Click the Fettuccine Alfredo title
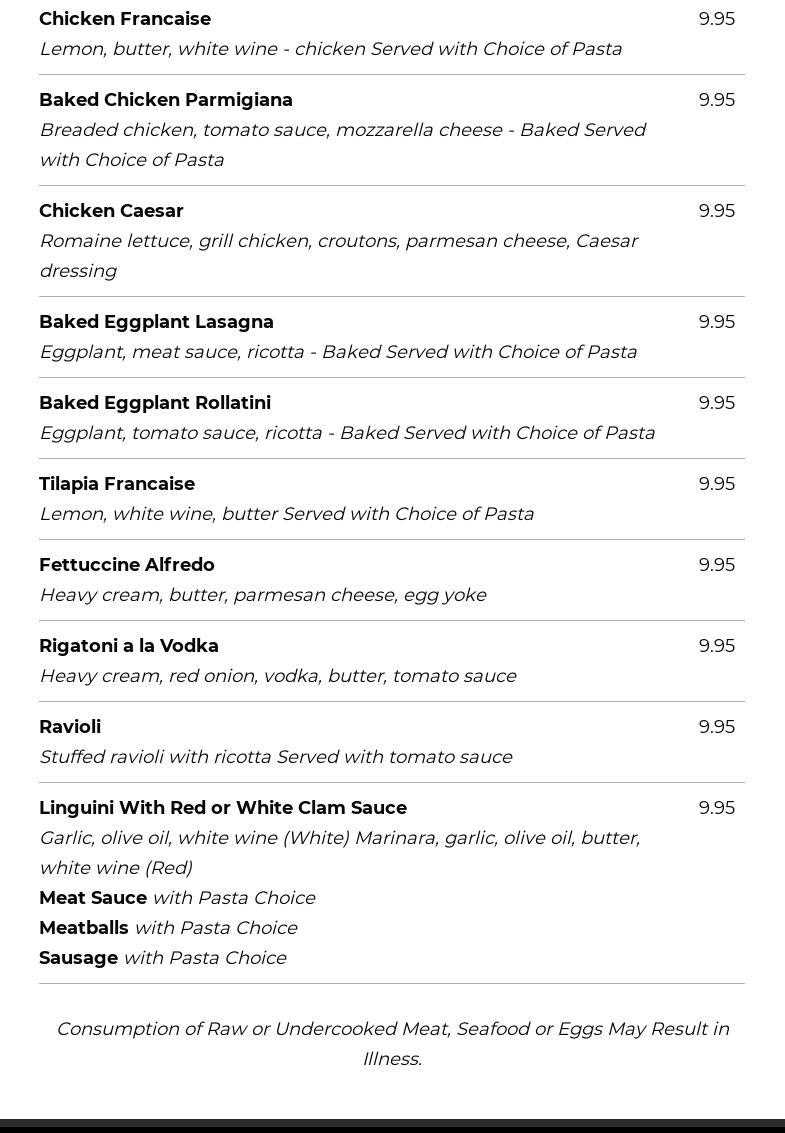785x1133 pixels. click(127, 565)
